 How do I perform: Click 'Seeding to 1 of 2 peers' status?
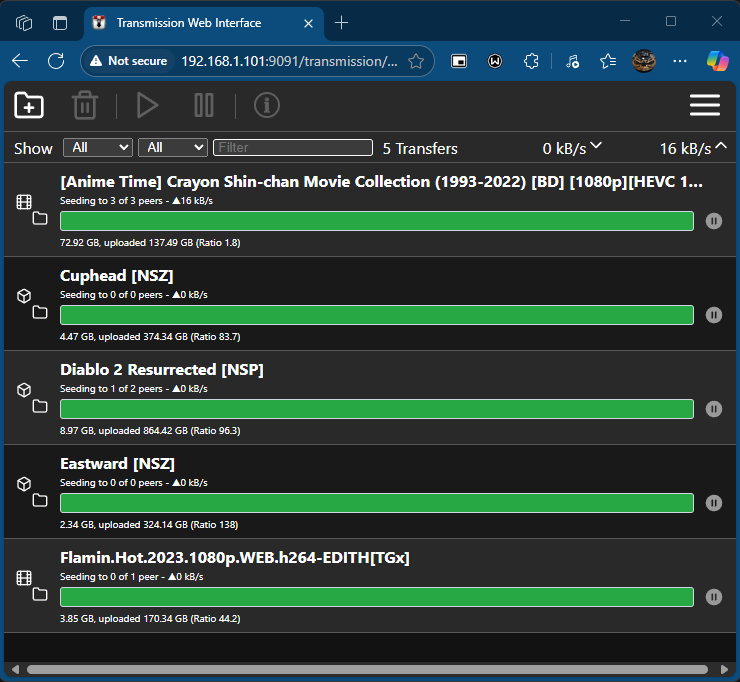pos(111,388)
